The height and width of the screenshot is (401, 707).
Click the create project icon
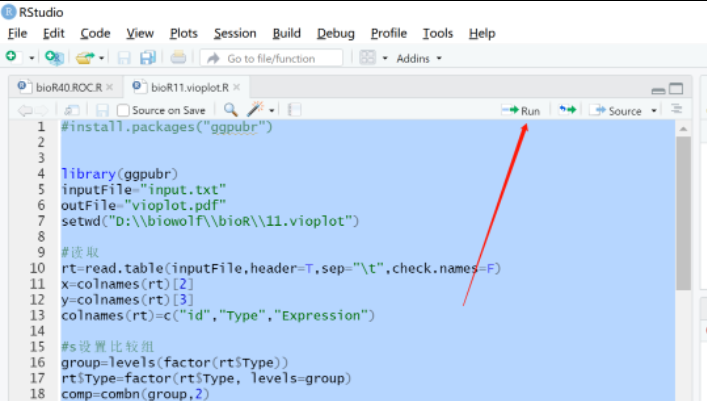coord(54,58)
